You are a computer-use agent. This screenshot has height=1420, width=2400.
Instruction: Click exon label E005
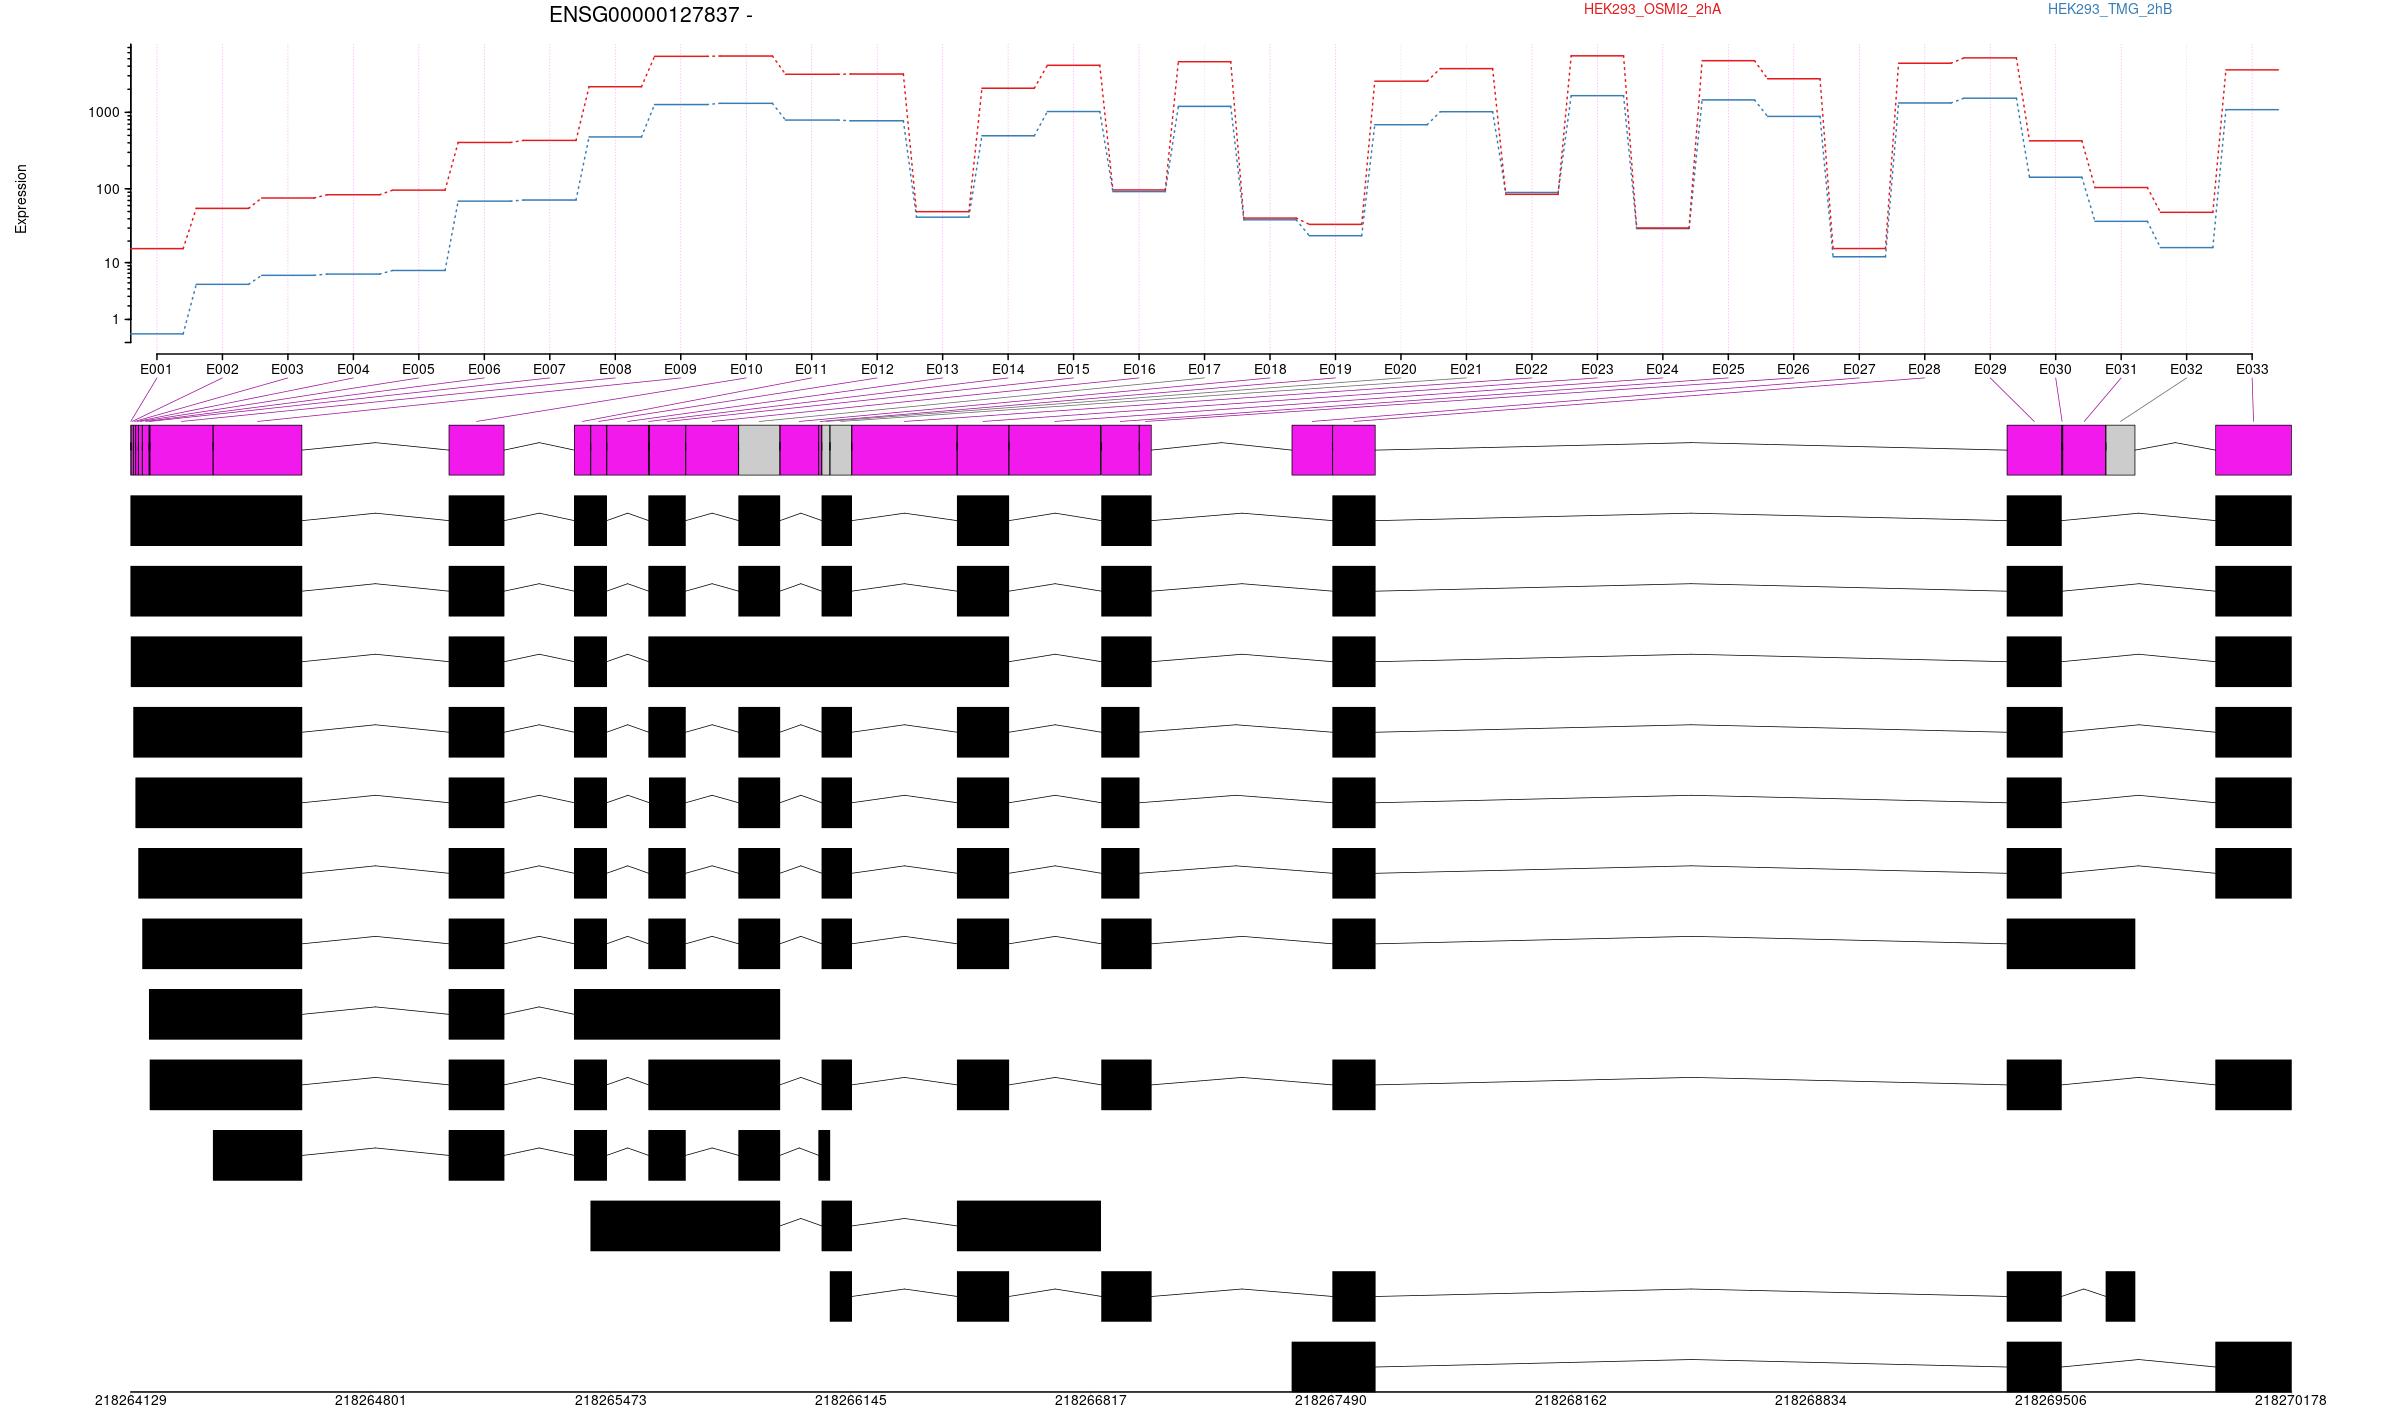(x=418, y=369)
